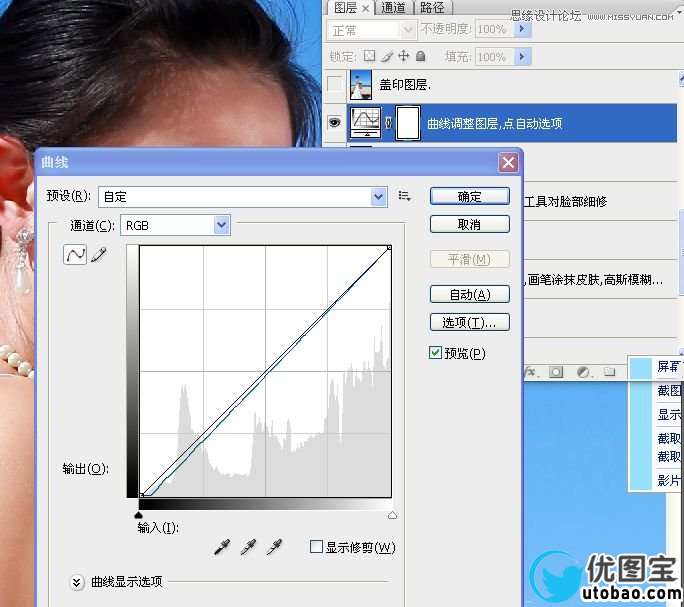Screen dimensions: 684x607
Task: Pick the gray point eyedropper
Action: coord(248,546)
